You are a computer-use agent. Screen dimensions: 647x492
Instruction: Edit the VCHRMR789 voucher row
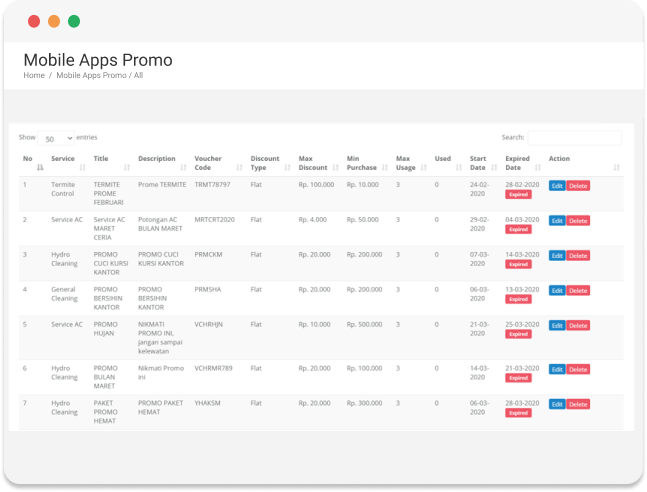pos(557,369)
